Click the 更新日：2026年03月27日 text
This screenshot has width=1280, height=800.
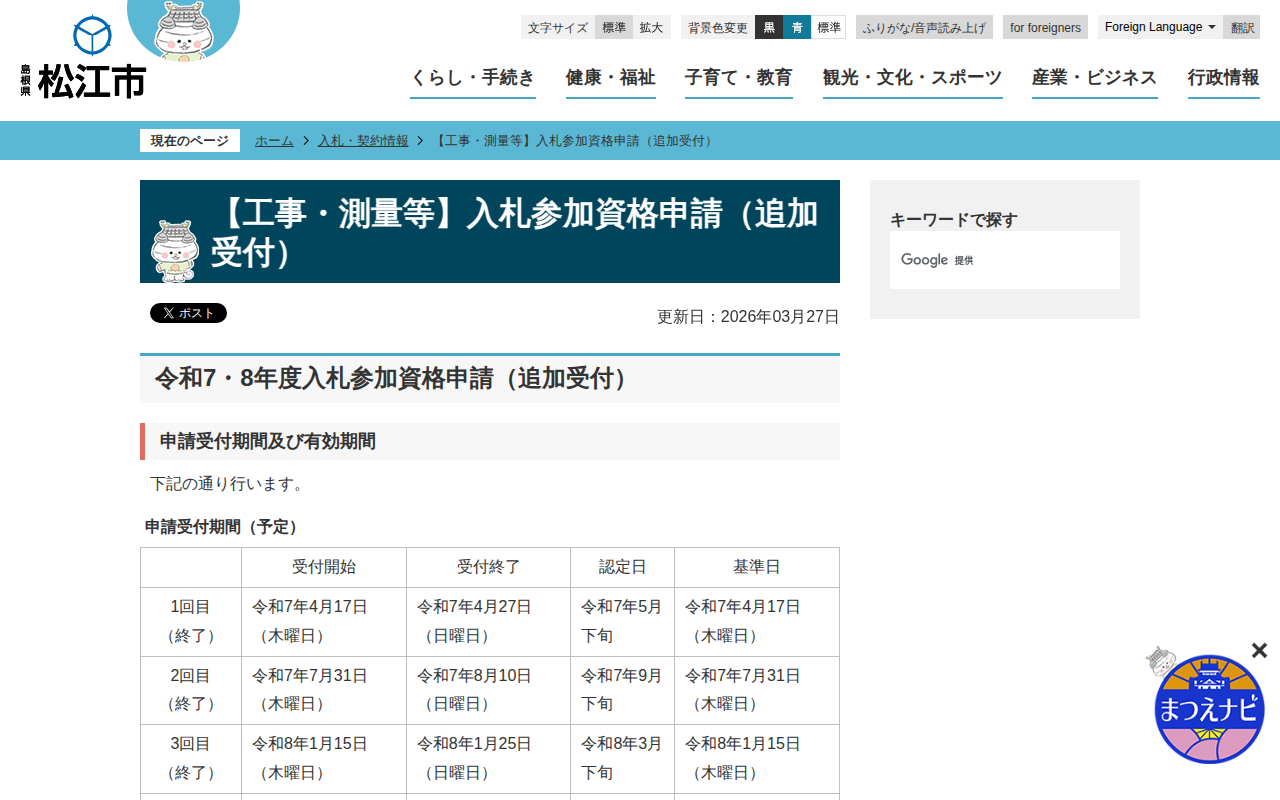point(748,317)
